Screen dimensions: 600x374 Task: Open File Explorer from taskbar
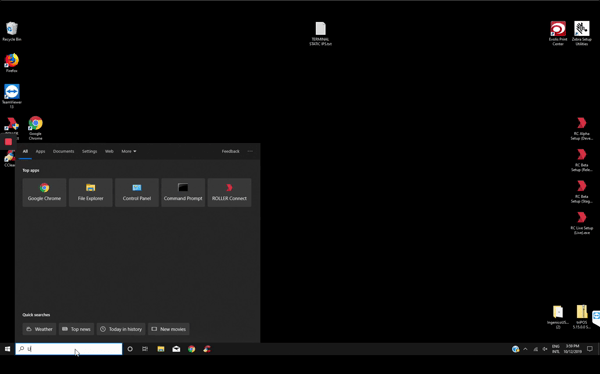161,349
